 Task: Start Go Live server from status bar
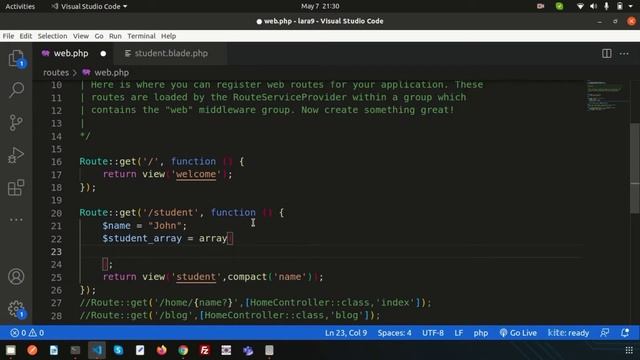pyautogui.click(x=518, y=333)
